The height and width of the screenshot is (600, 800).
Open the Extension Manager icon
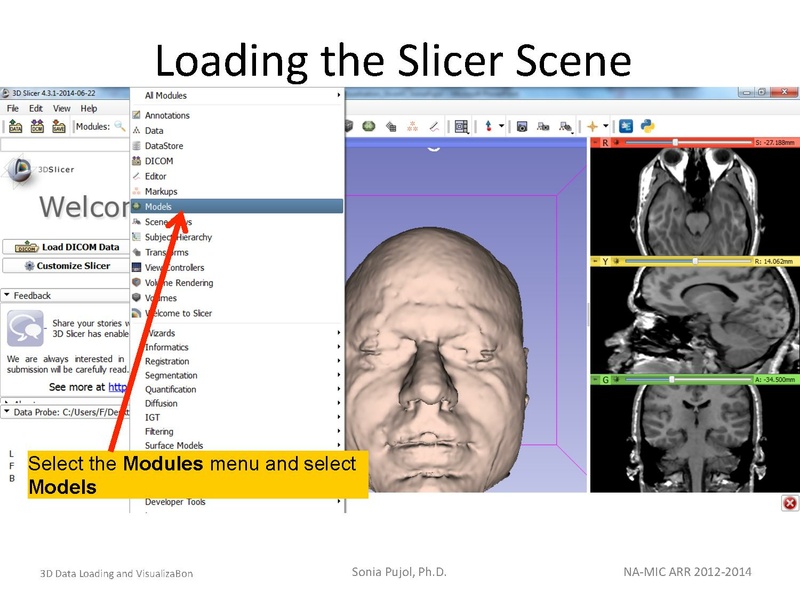[626, 126]
